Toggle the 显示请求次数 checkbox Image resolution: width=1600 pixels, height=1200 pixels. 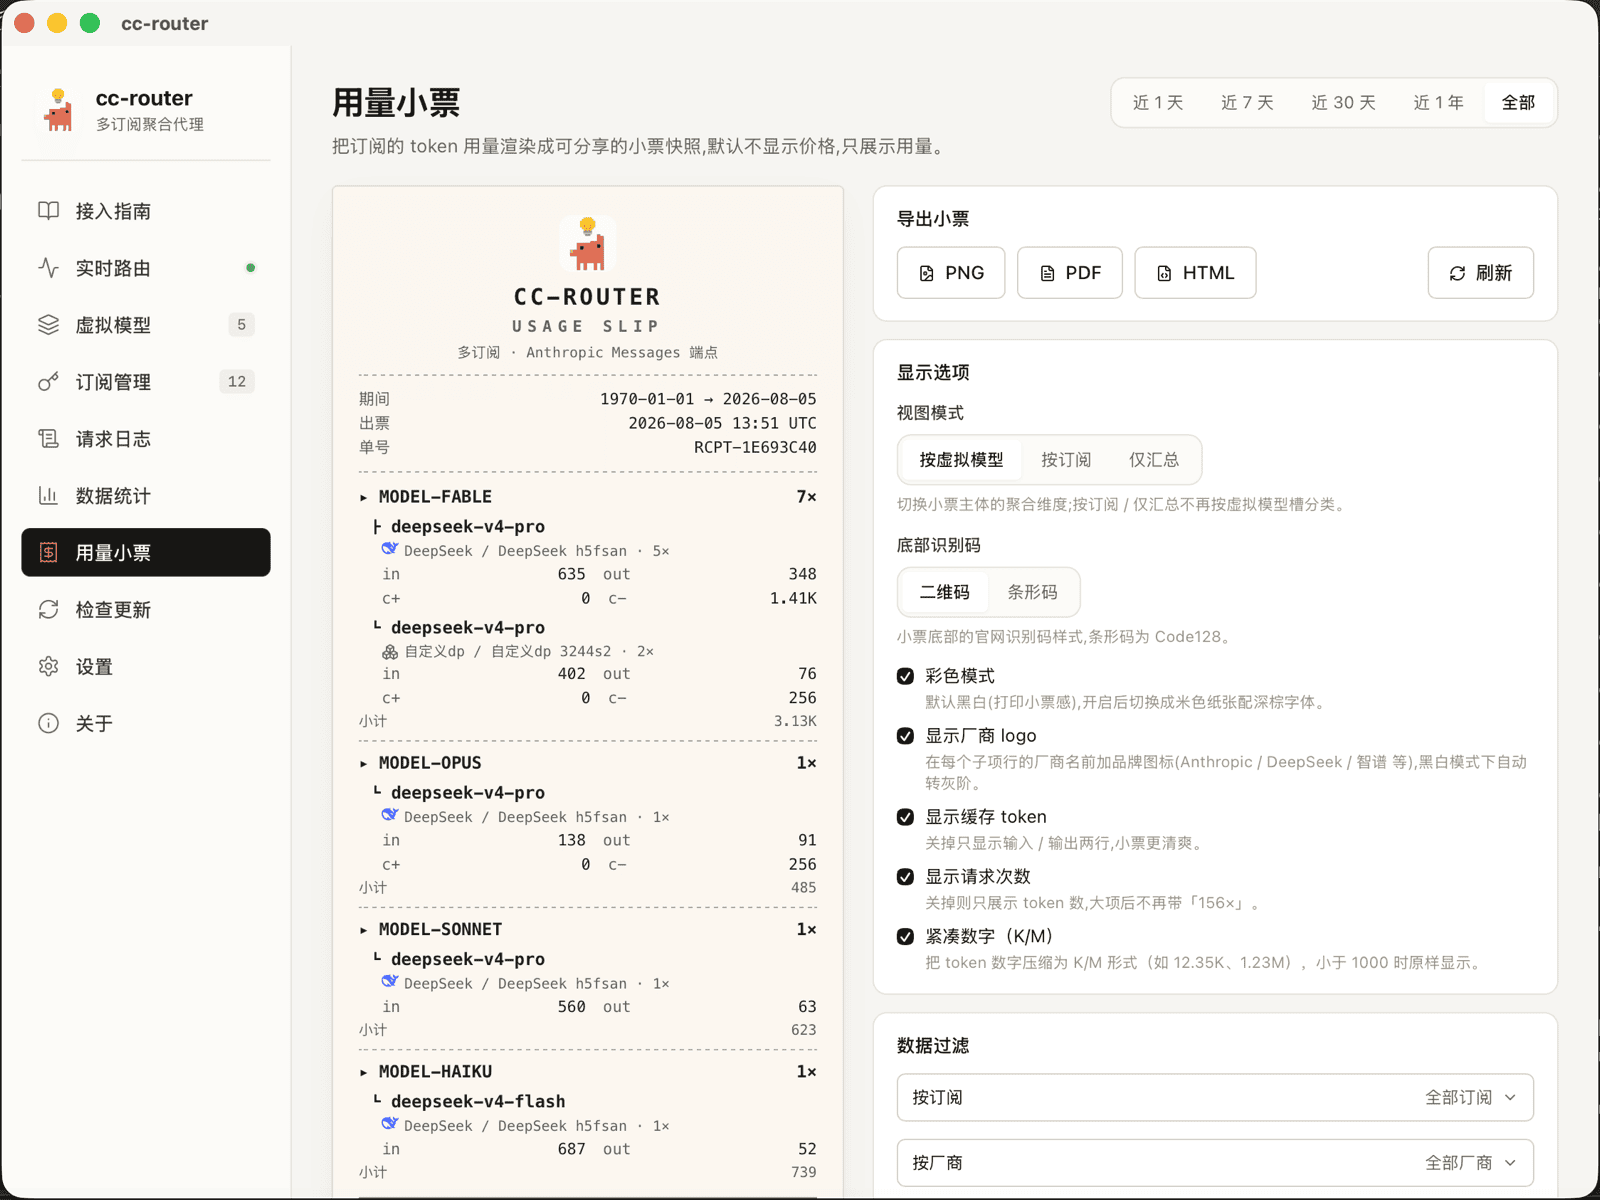(905, 877)
